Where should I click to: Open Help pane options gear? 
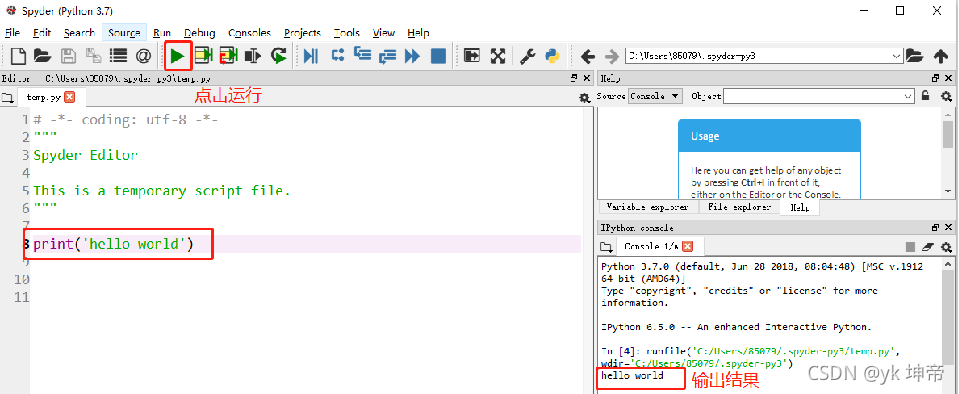tap(946, 96)
